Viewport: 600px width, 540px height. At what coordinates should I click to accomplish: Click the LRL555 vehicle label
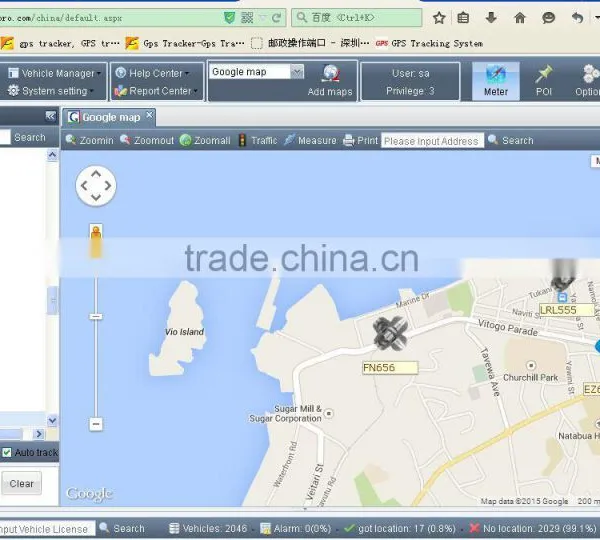tap(566, 310)
